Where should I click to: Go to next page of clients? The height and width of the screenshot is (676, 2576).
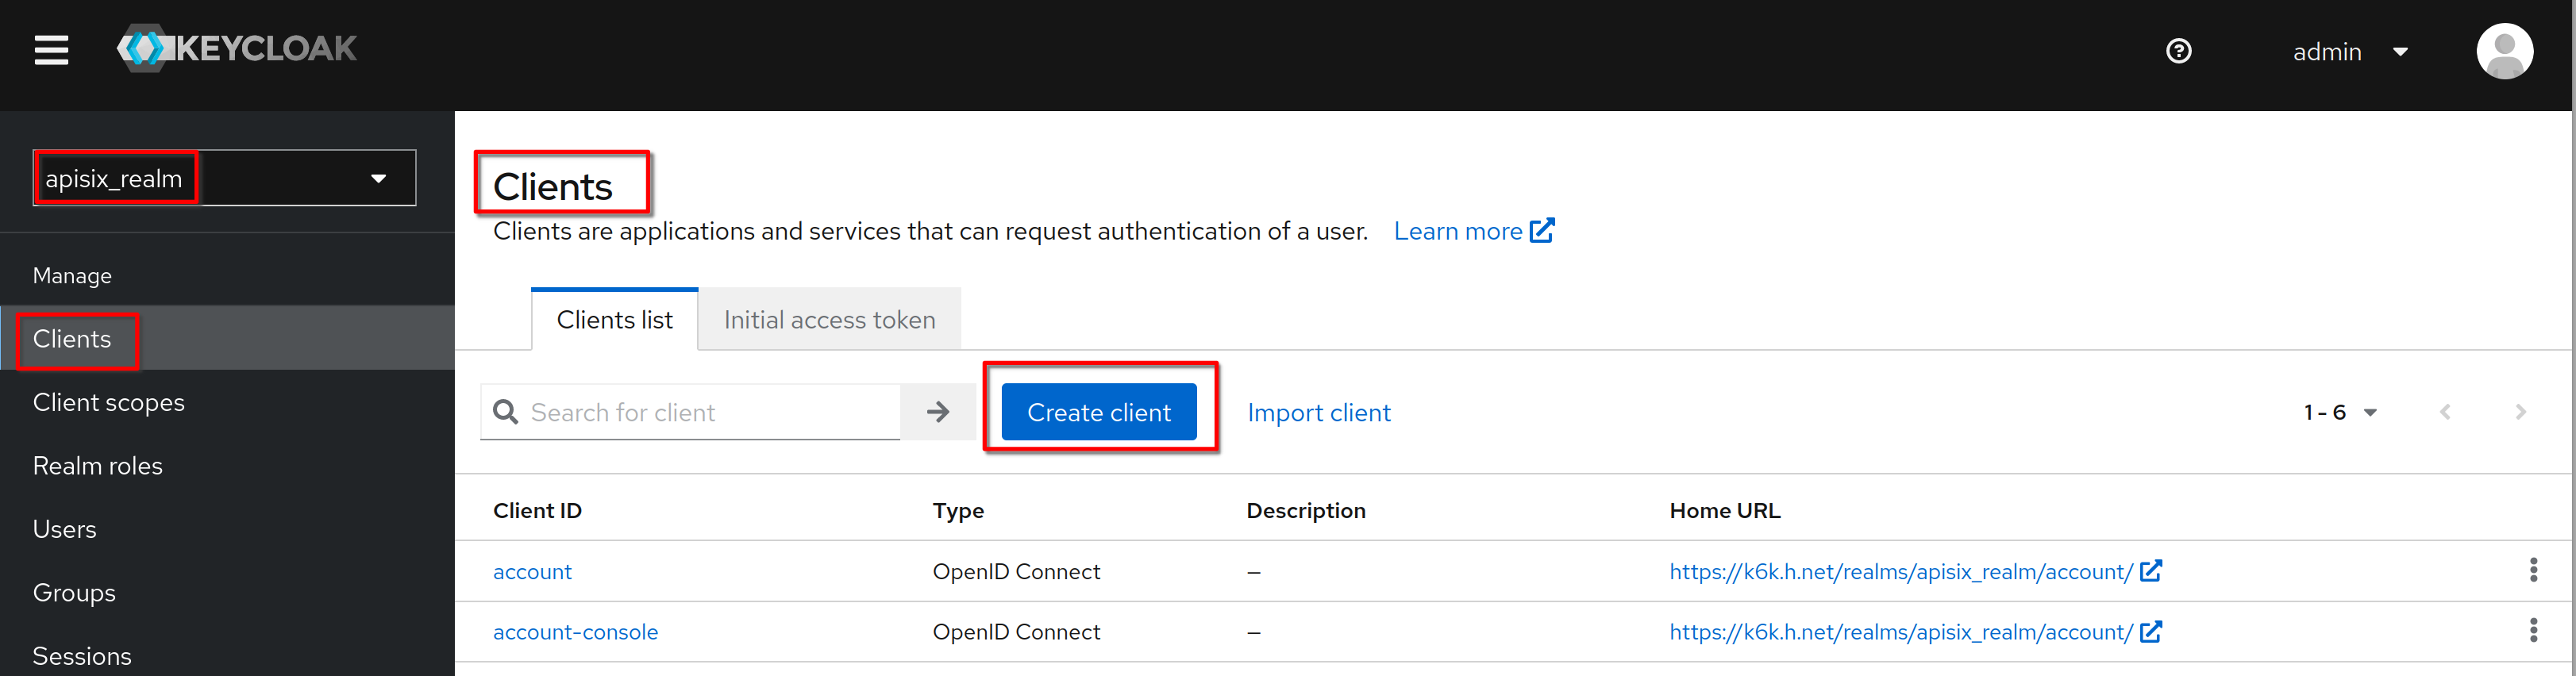[x=2520, y=412]
